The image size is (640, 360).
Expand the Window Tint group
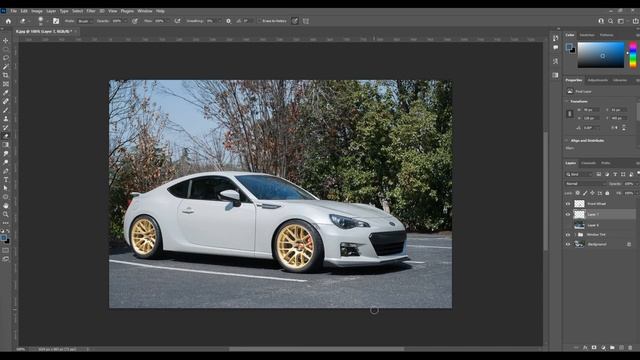click(x=575, y=235)
